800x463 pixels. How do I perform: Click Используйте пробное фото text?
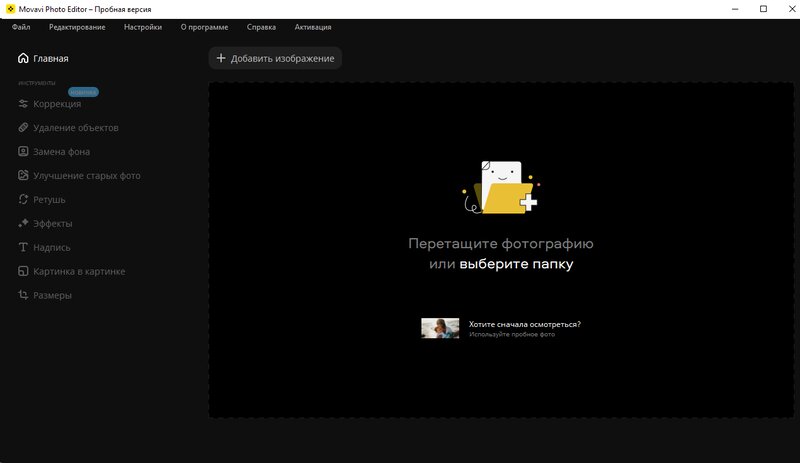(x=512, y=334)
